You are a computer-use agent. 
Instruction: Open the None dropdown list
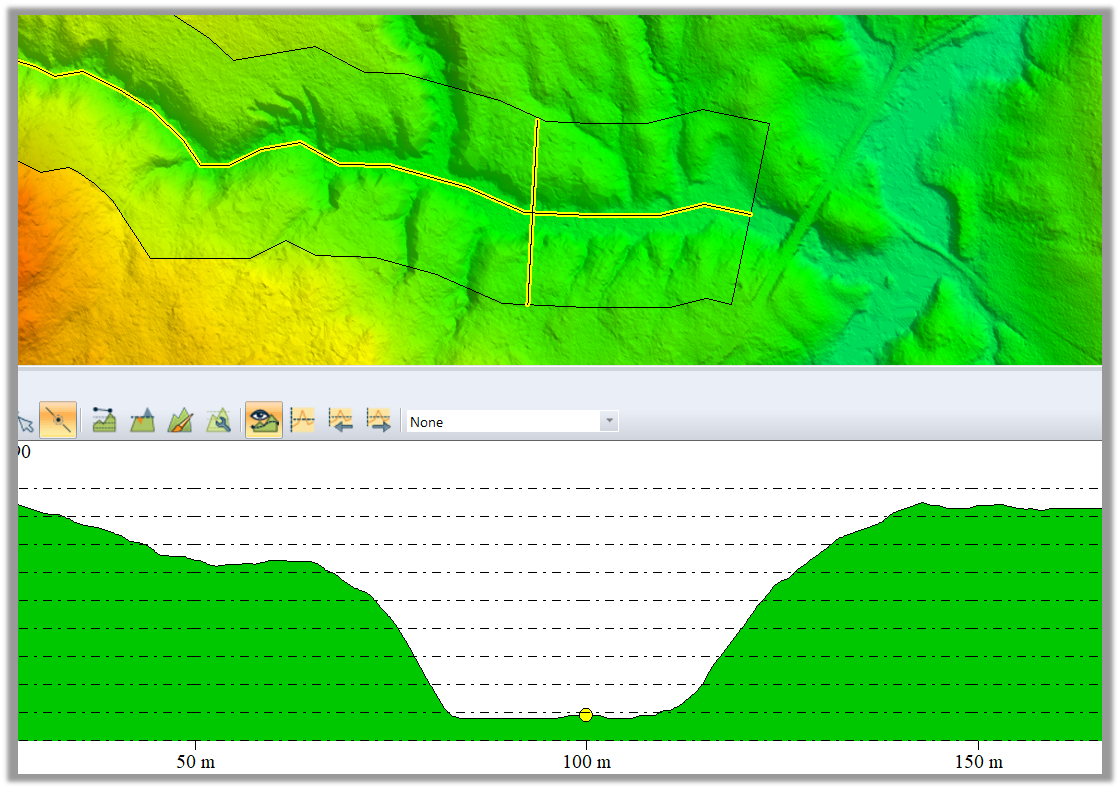pyautogui.click(x=512, y=421)
